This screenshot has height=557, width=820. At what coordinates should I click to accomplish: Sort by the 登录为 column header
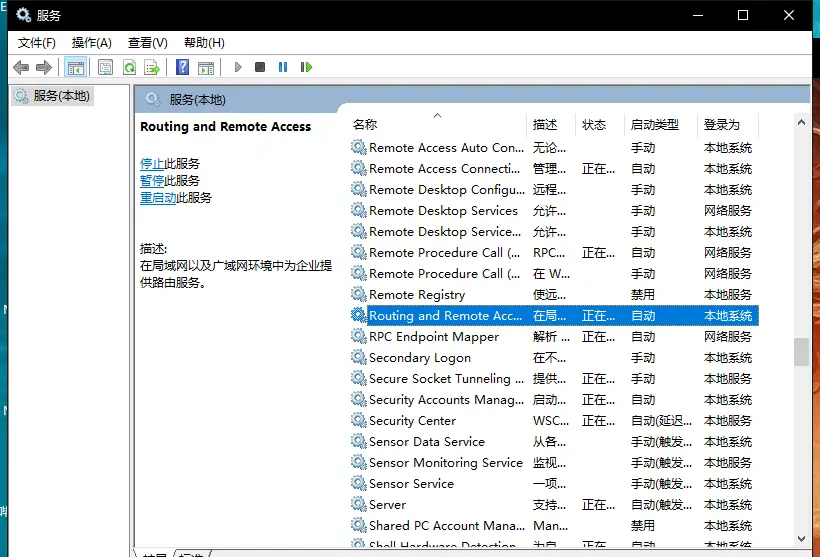[x=728, y=124]
